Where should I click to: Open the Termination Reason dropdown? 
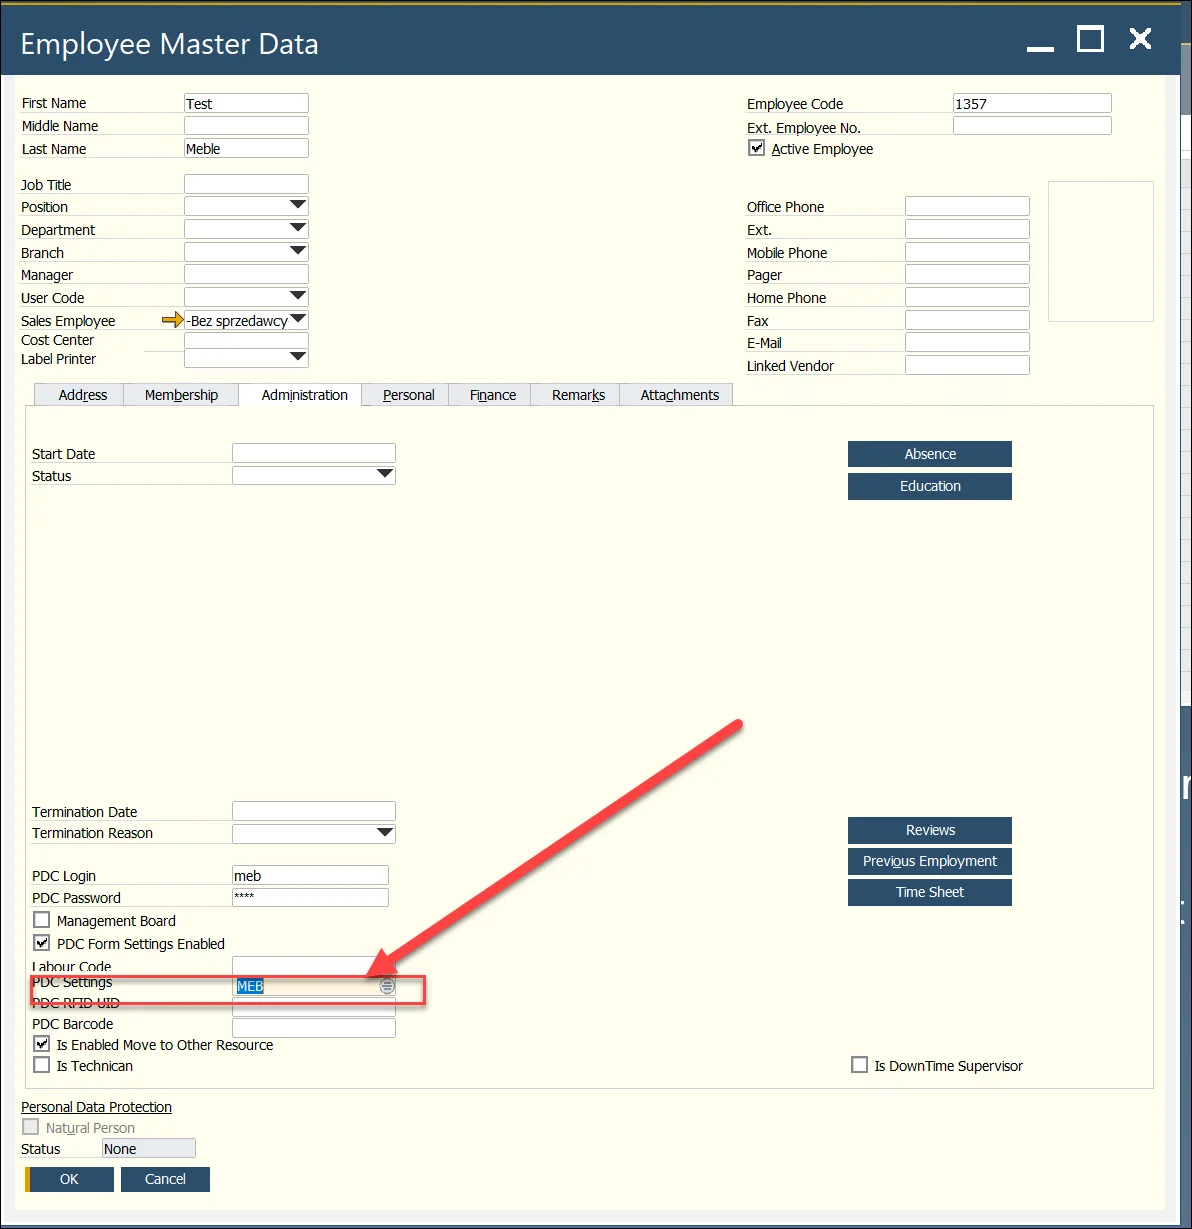[385, 832]
